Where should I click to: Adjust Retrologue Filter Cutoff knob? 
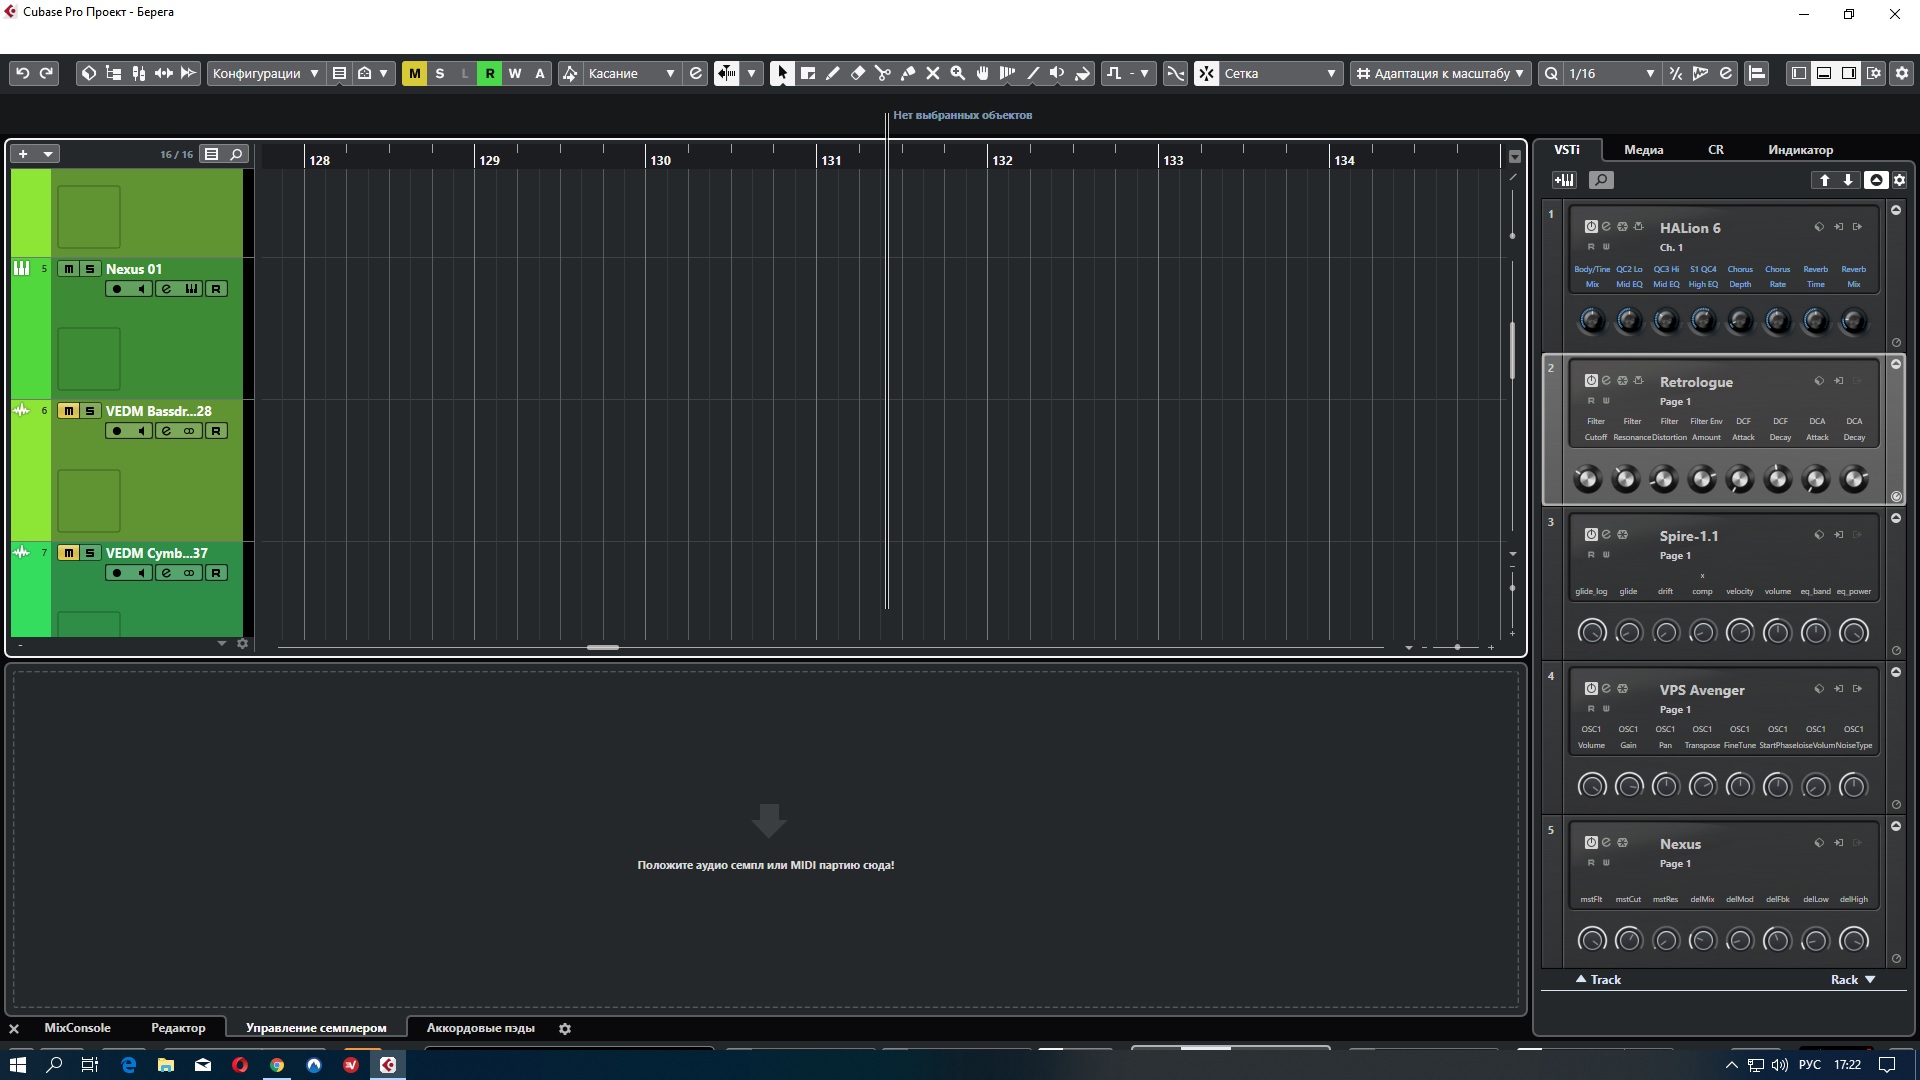click(x=1588, y=479)
